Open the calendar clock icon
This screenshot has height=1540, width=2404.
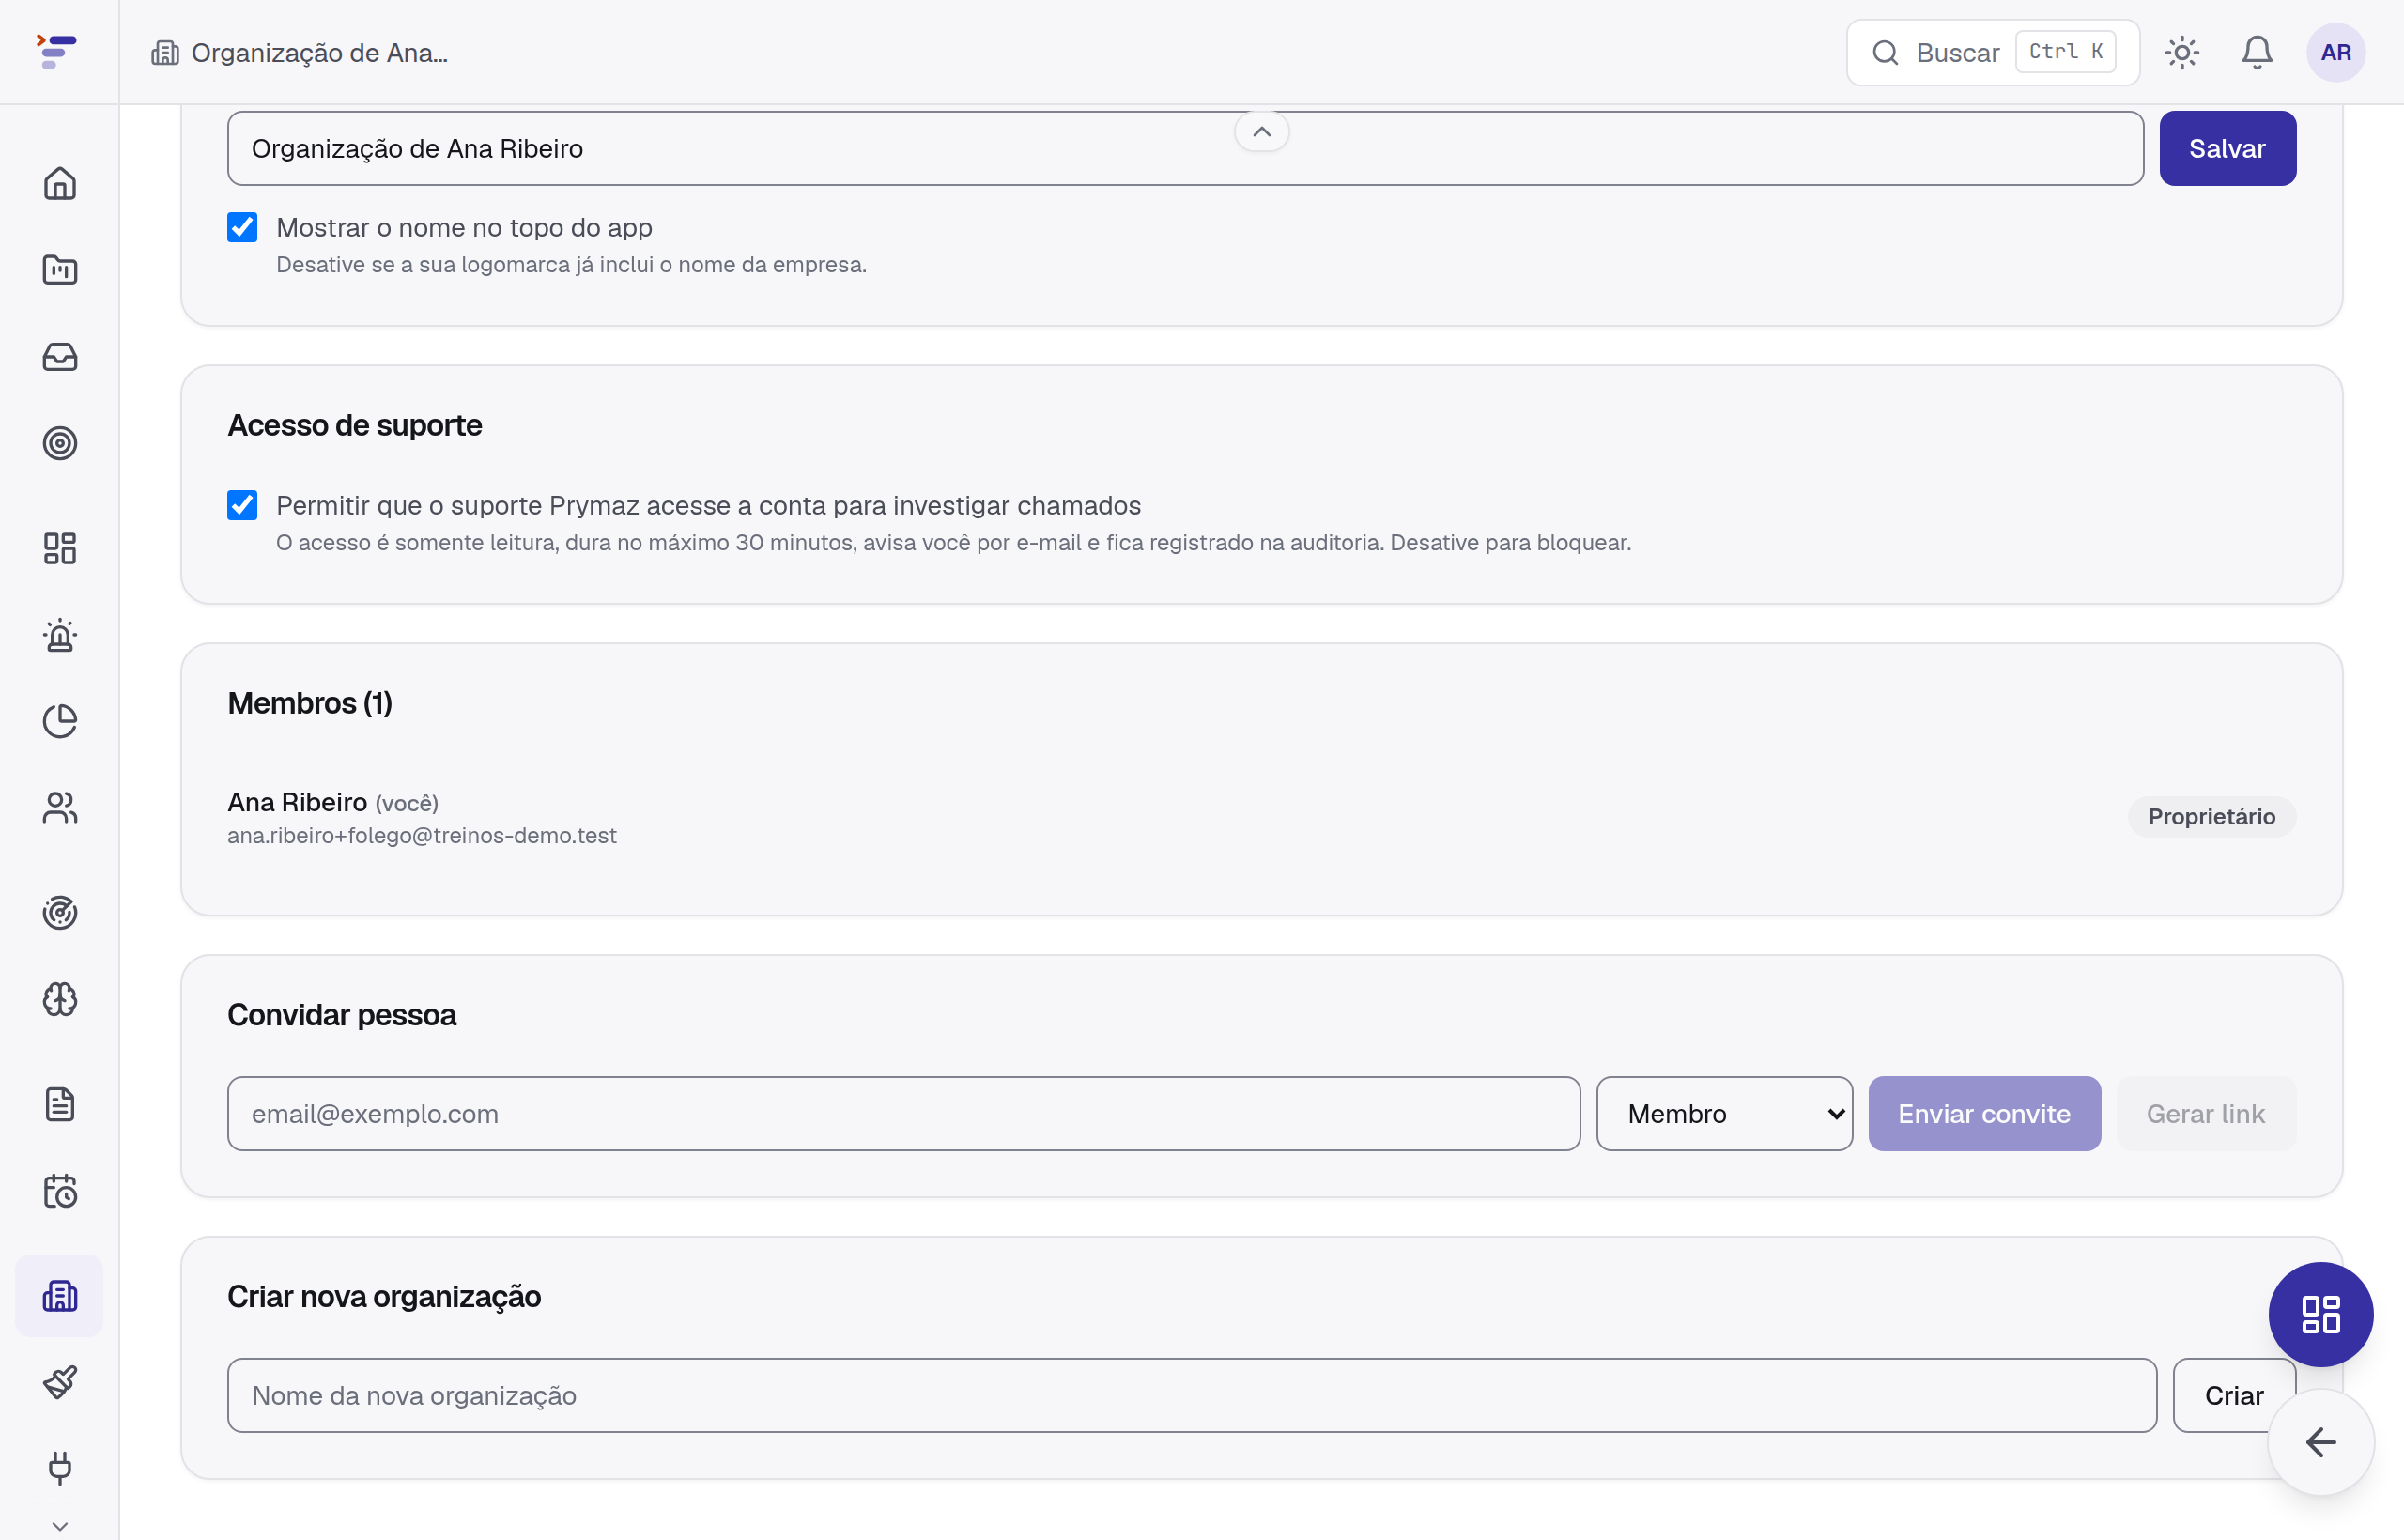click(x=60, y=1191)
